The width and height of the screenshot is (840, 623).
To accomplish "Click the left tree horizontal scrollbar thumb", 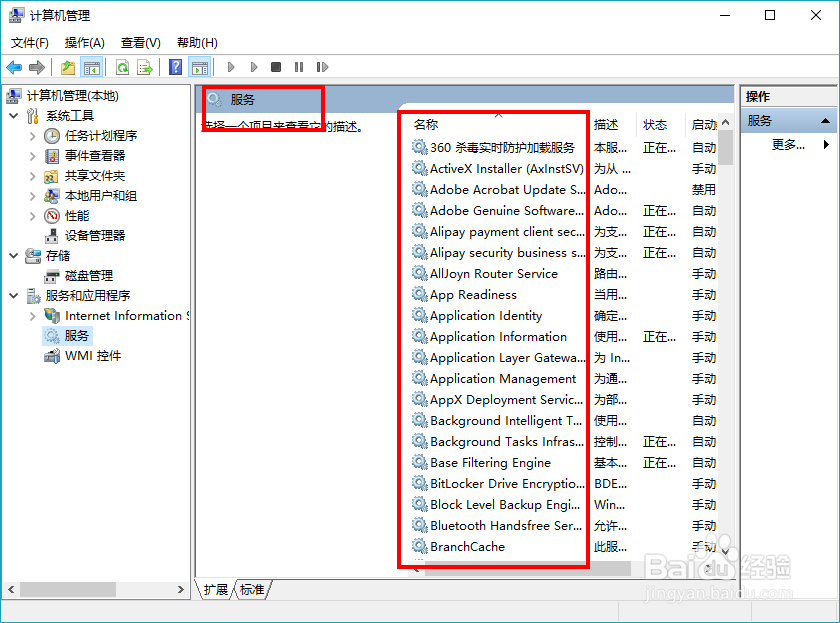I will click(68, 589).
